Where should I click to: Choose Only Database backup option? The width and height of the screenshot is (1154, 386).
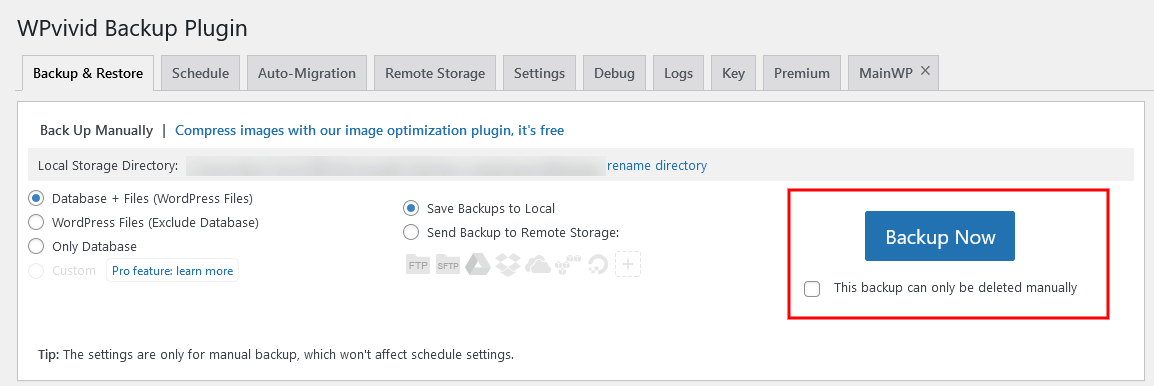pos(35,246)
